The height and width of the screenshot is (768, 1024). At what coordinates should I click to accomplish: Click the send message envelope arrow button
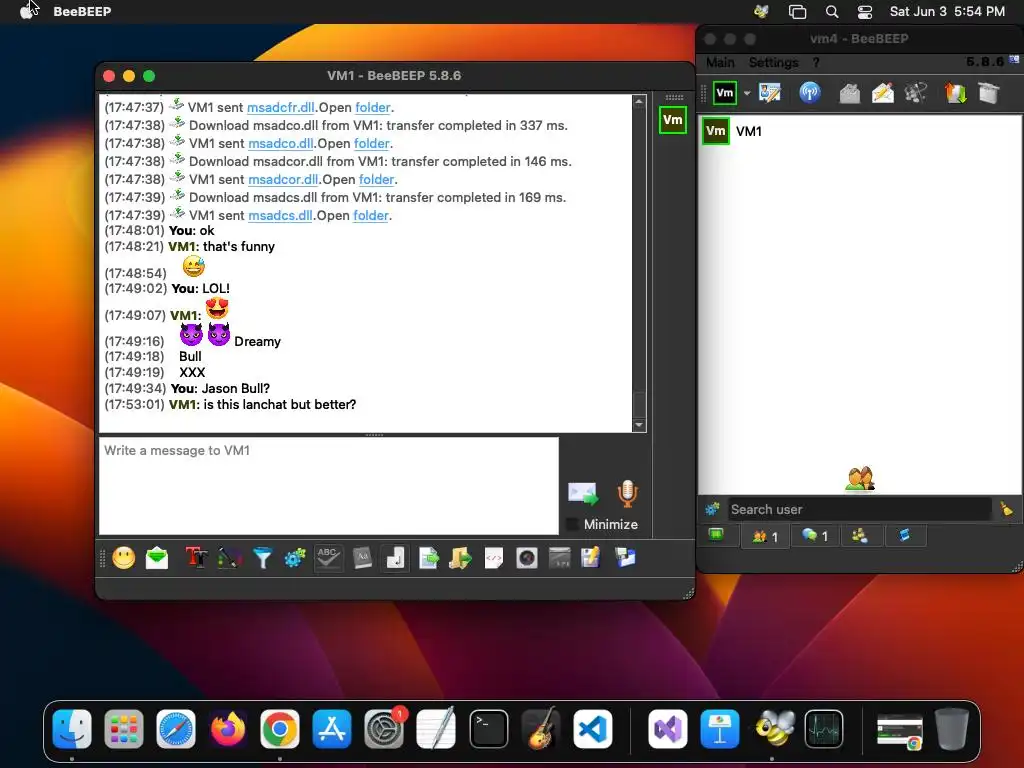[583, 494]
